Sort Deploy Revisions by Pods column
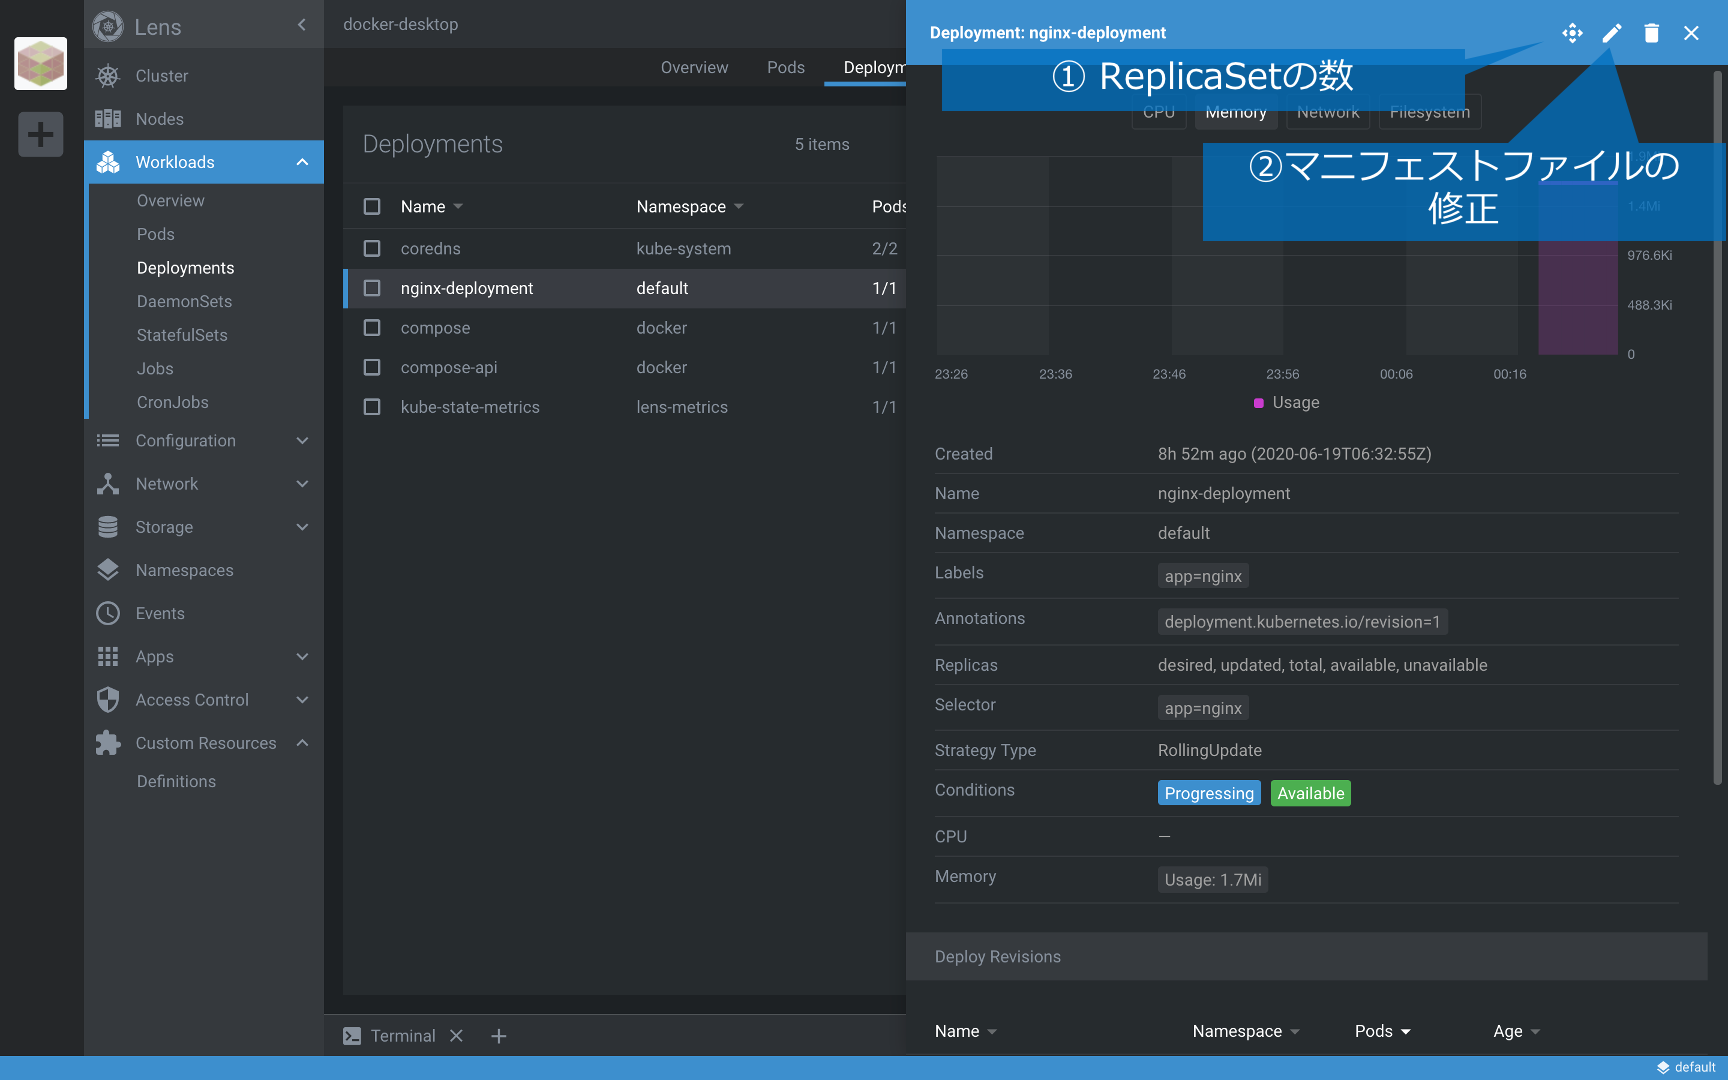This screenshot has width=1728, height=1080. (x=1382, y=1031)
